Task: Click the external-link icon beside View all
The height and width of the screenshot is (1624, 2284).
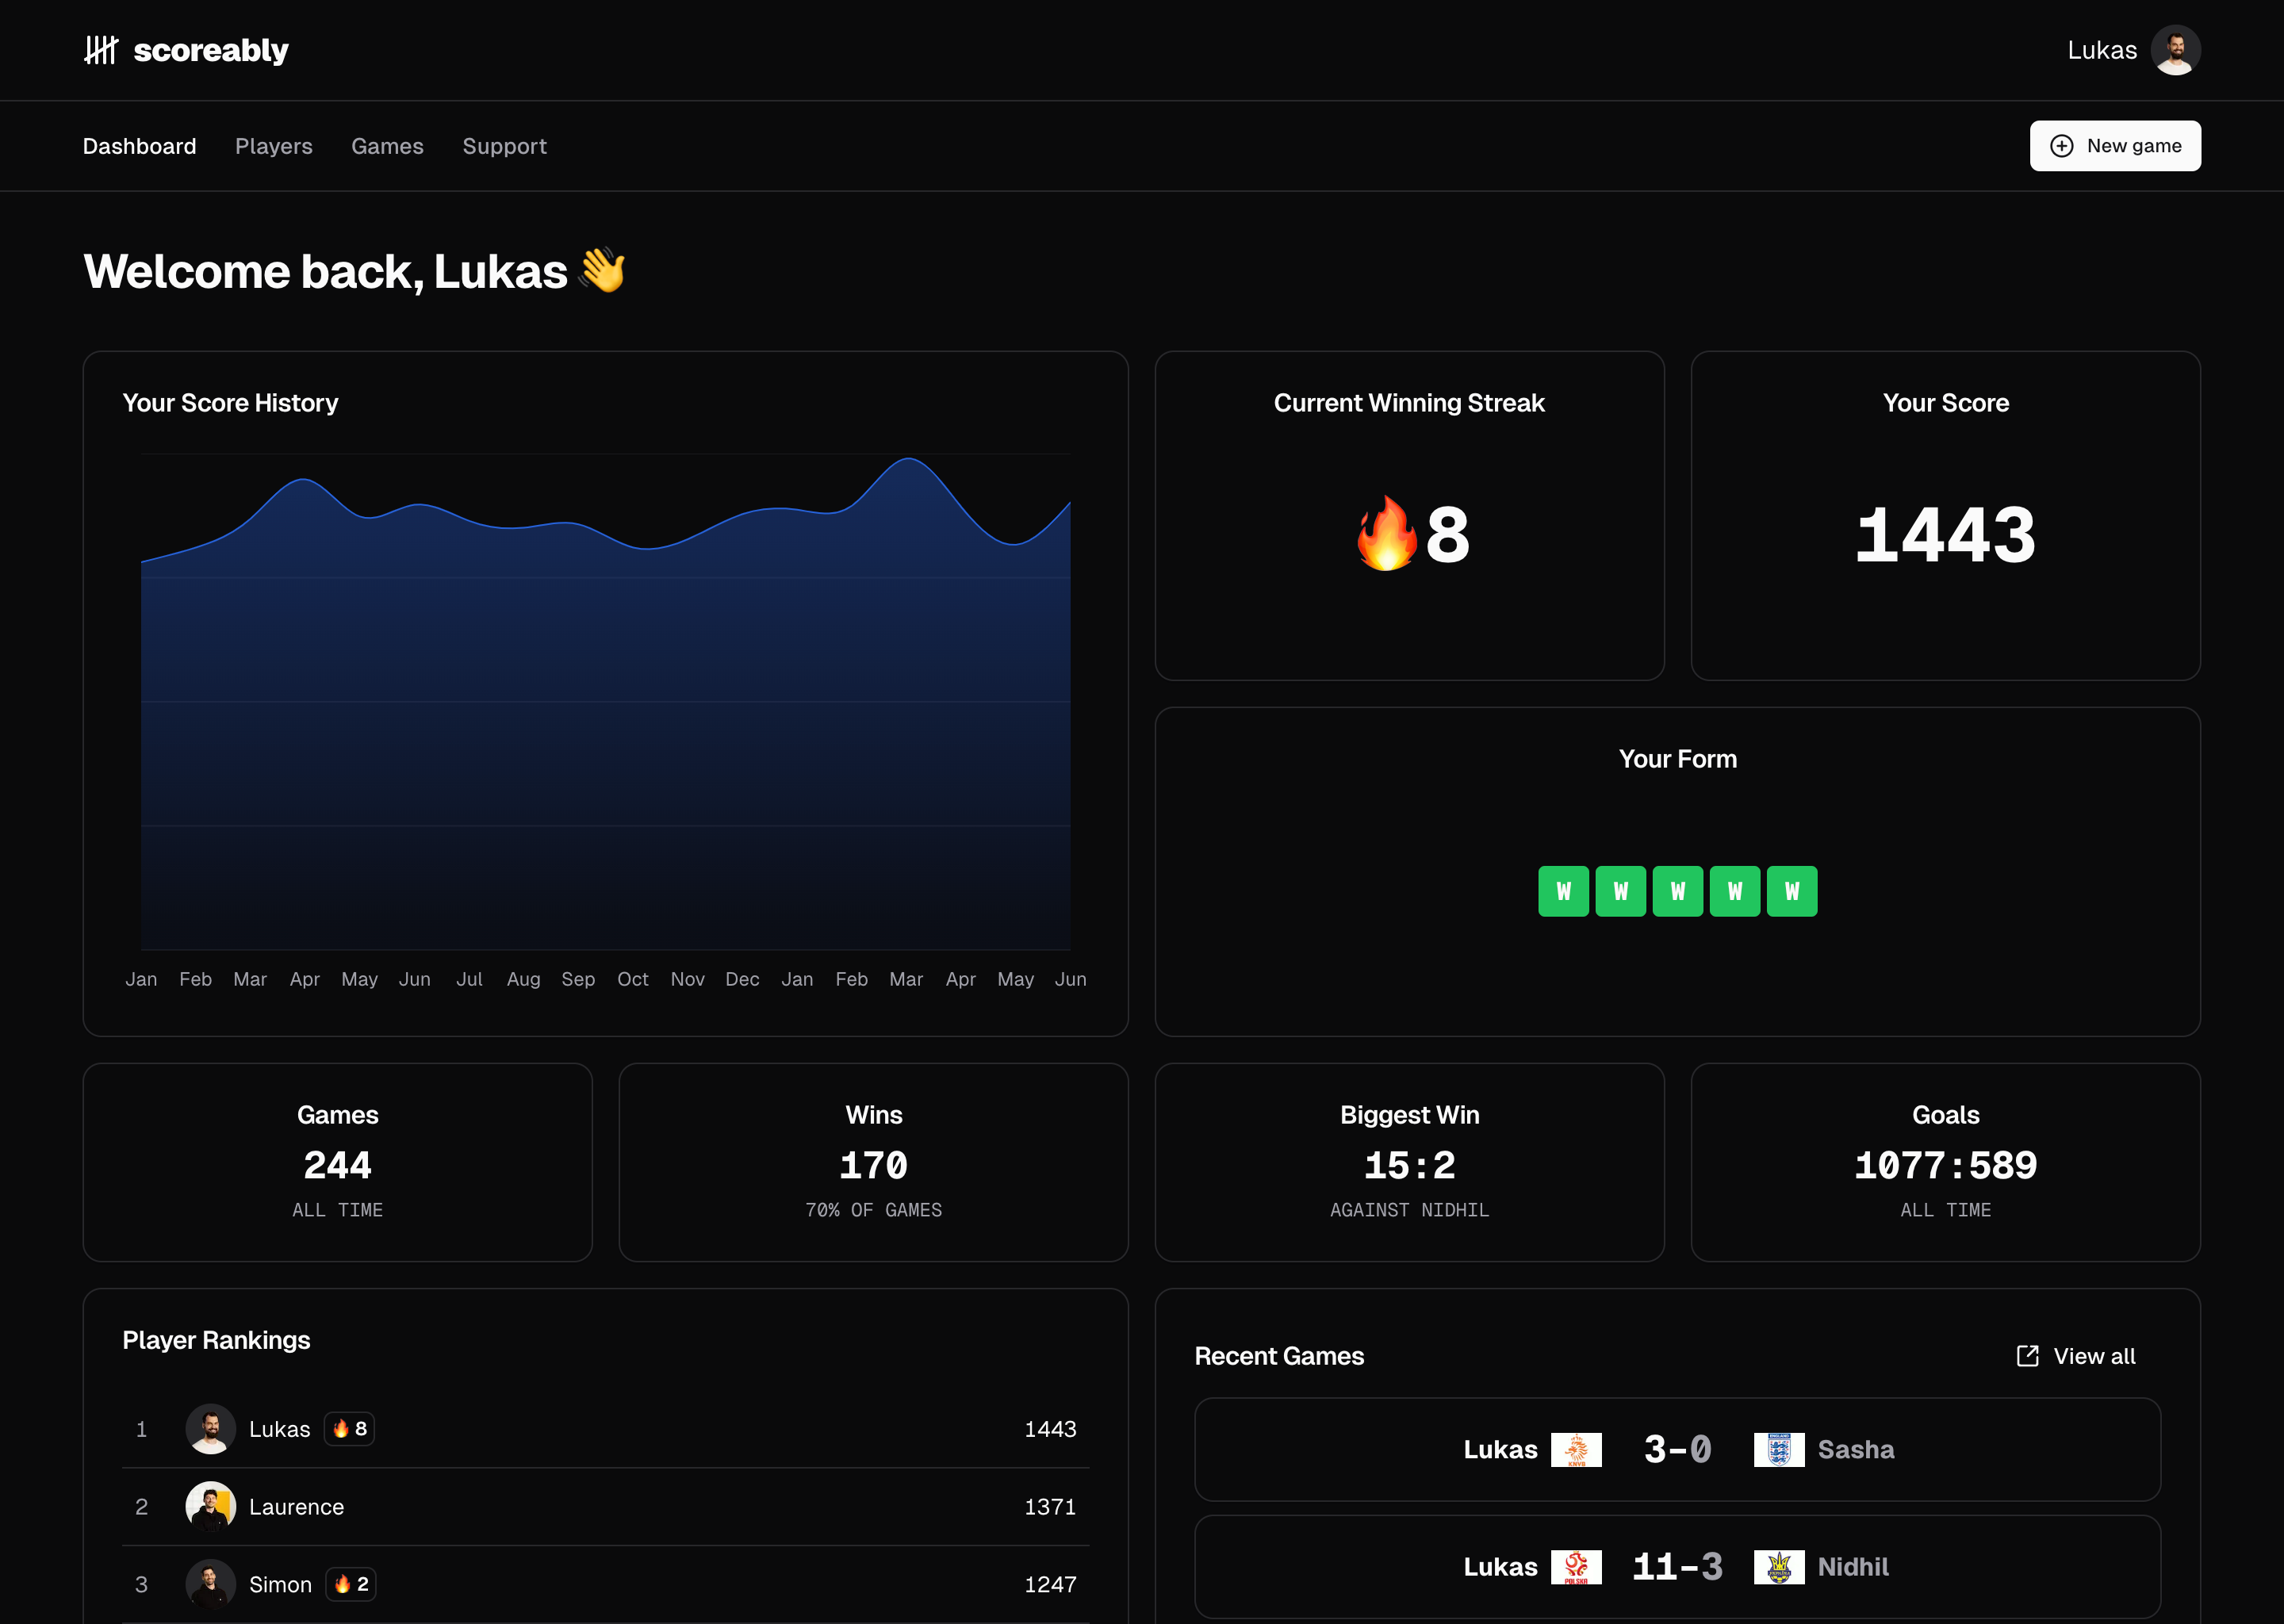Action: pyautogui.click(x=2027, y=1356)
